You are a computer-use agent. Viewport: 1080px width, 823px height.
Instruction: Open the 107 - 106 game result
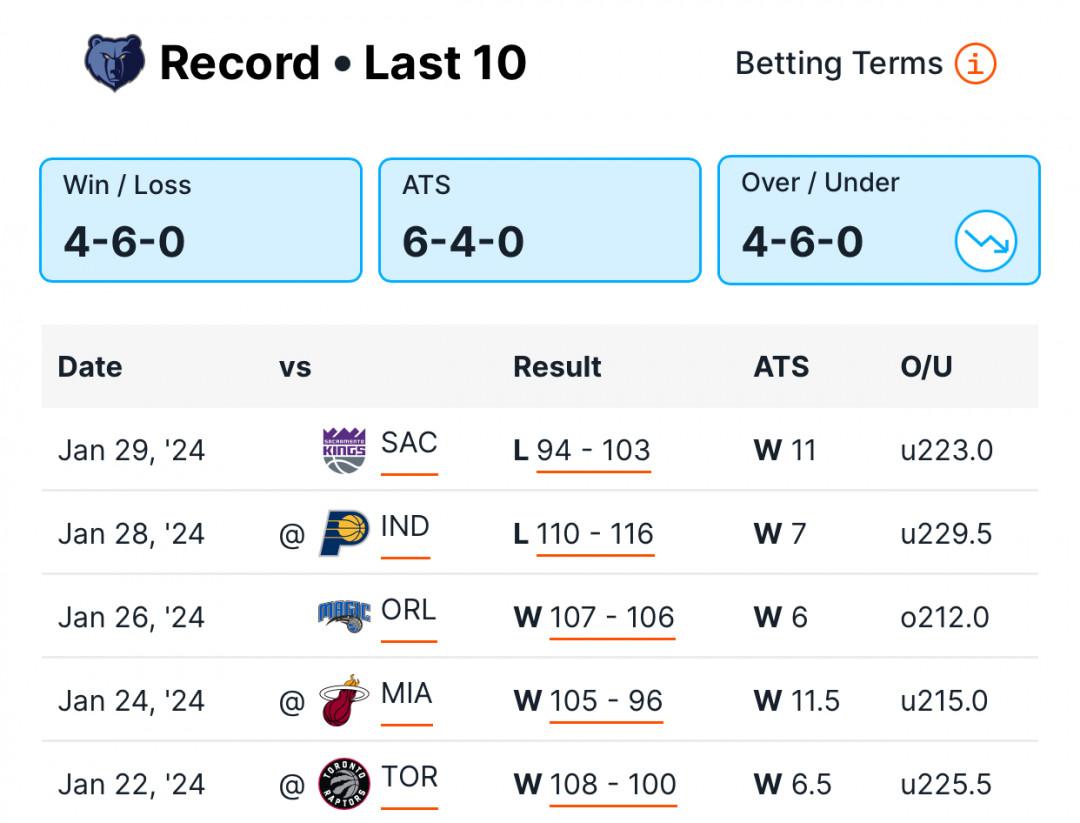pos(612,617)
